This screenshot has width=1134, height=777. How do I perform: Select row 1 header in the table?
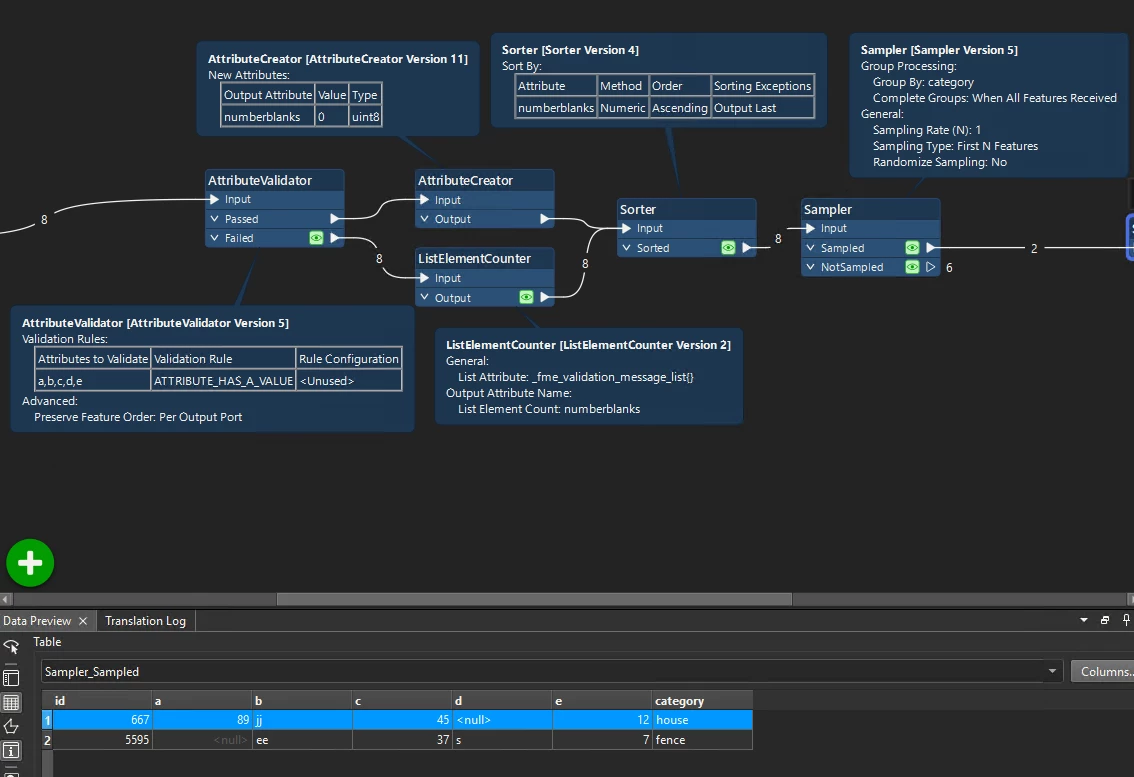tap(47, 720)
